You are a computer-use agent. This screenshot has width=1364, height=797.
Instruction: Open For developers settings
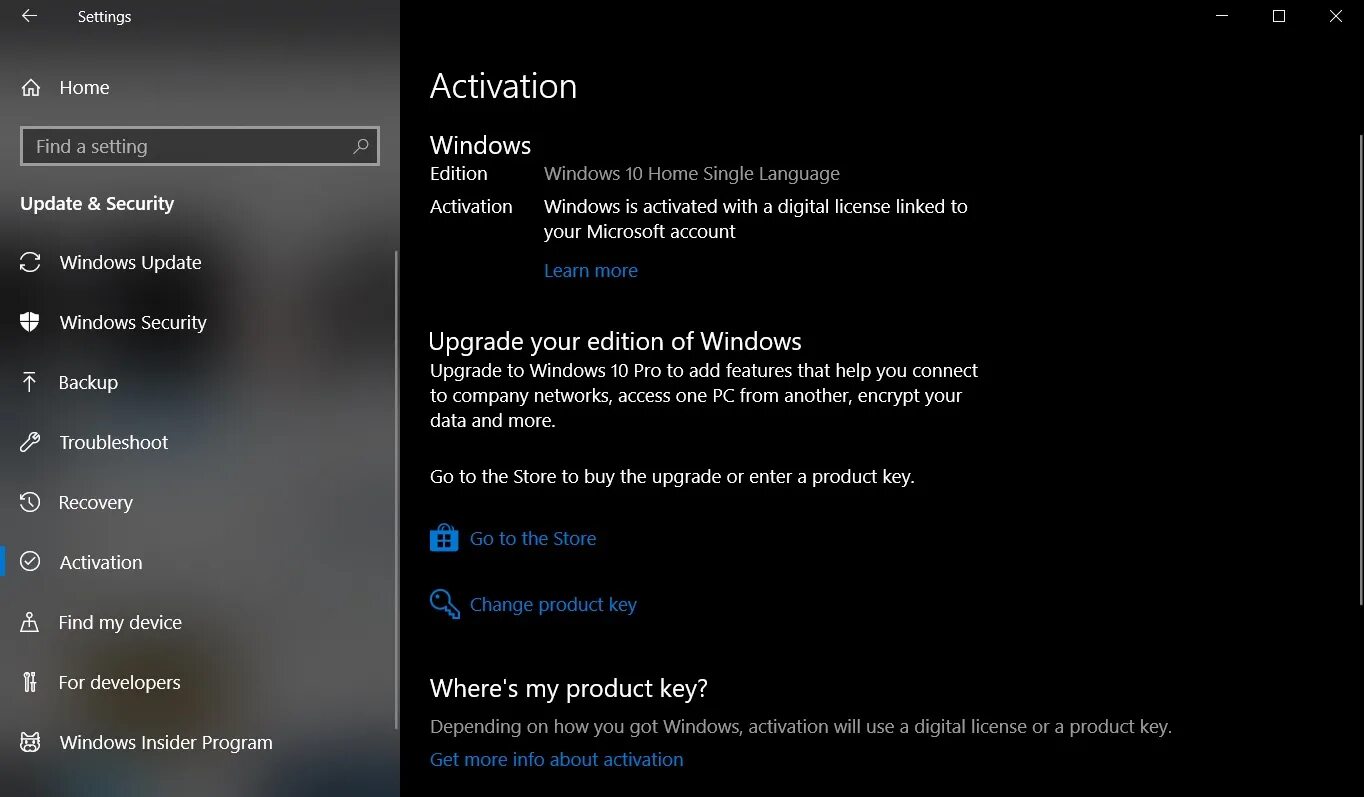click(199, 682)
